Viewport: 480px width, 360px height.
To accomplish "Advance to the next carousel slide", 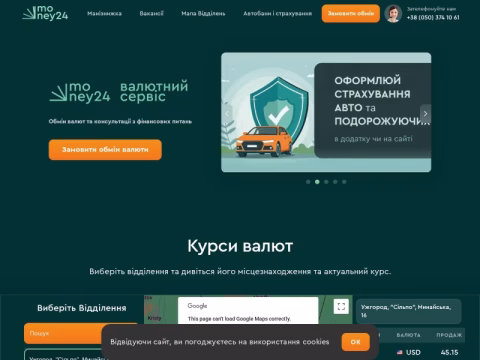I will pos(425,114).
